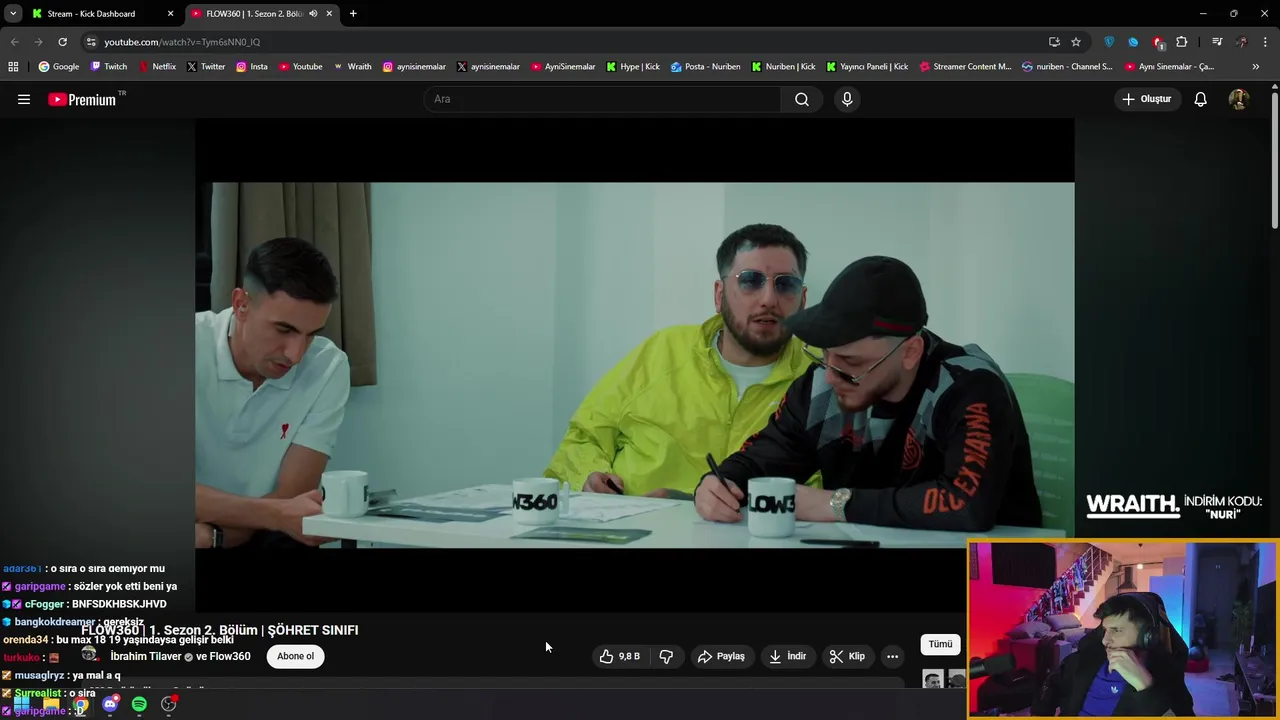The height and width of the screenshot is (720, 1280).
Task: Open the YouTube account avatar menu
Action: click(1238, 99)
